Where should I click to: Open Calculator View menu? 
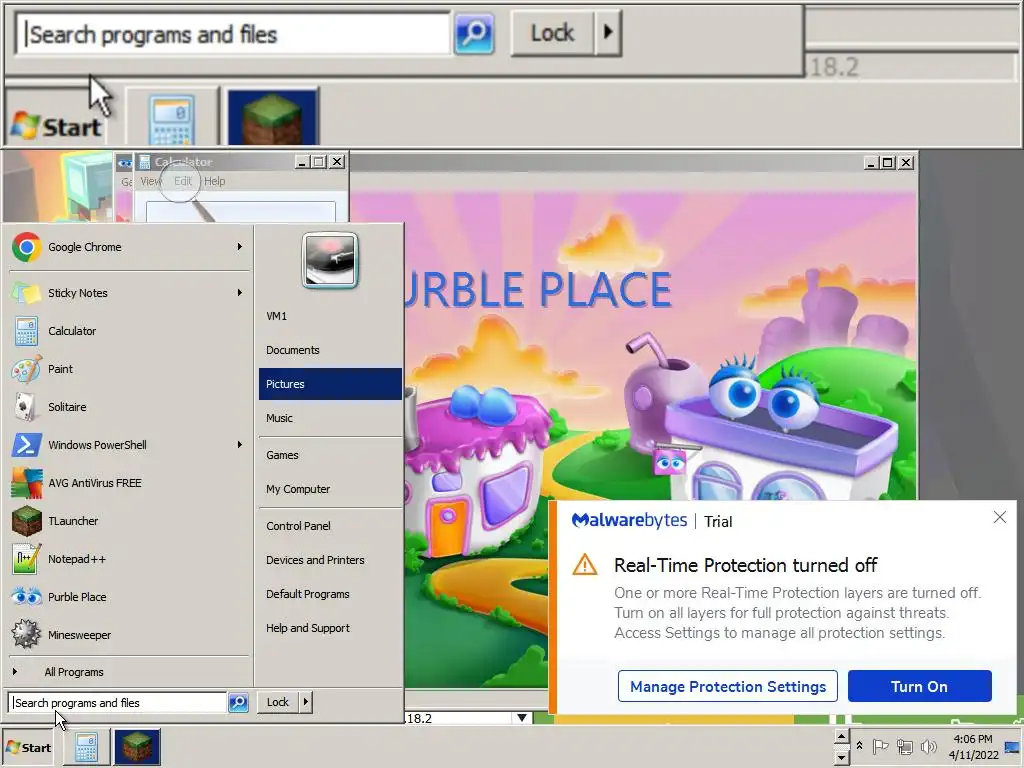(151, 182)
